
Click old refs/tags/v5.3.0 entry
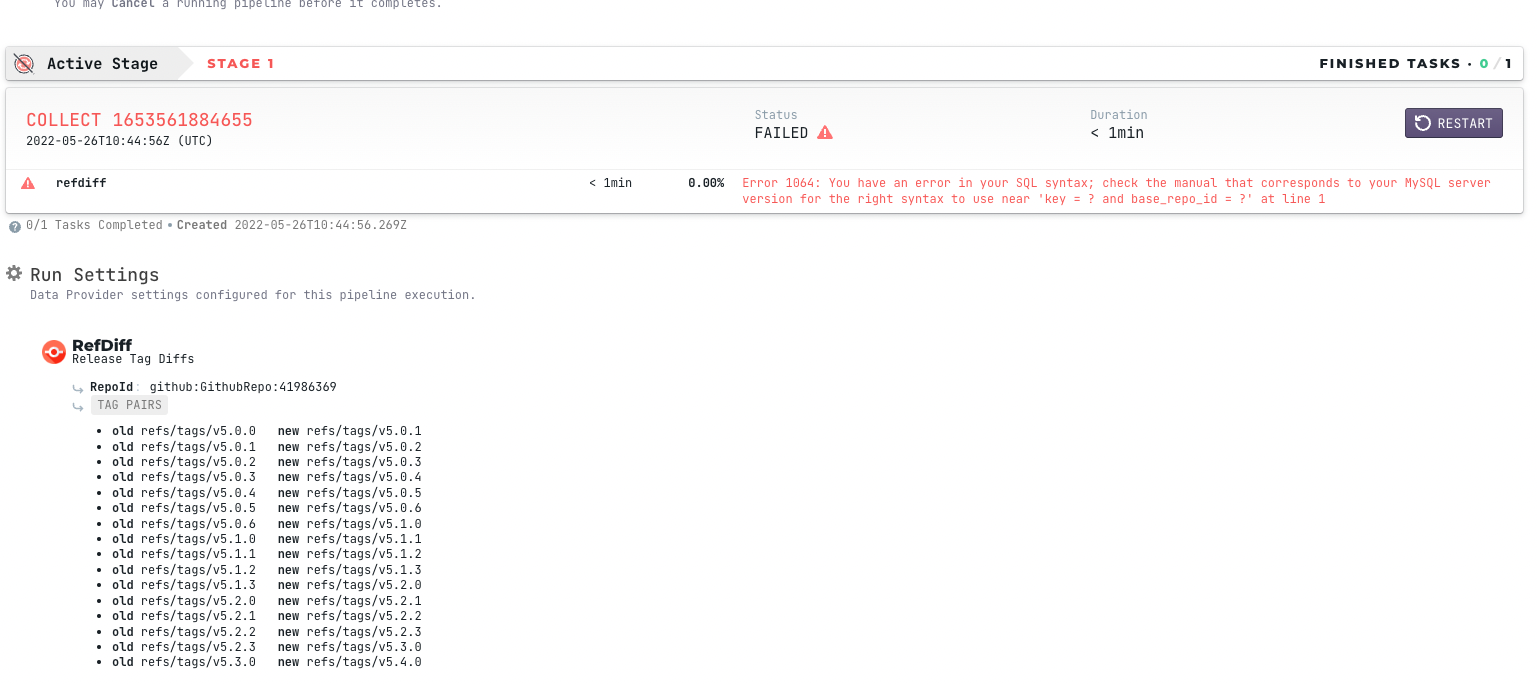pos(184,662)
